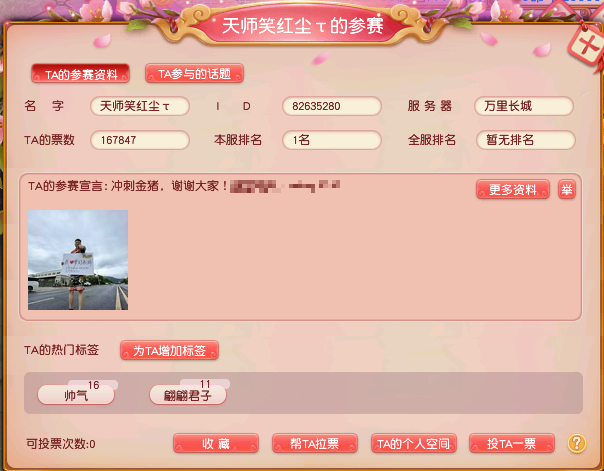Screen dimensions: 604x471
Task: Click the 全服排名 field 暂无排名
Action: (525, 140)
